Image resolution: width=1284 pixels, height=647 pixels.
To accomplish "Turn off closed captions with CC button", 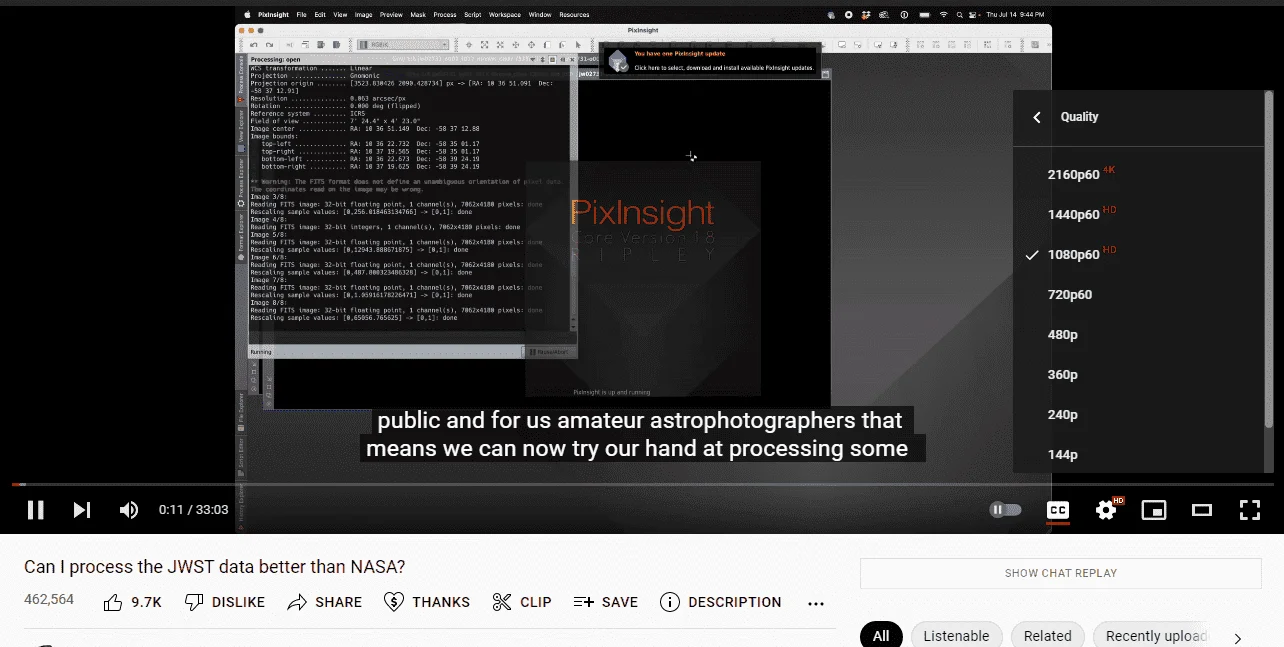I will point(1057,510).
